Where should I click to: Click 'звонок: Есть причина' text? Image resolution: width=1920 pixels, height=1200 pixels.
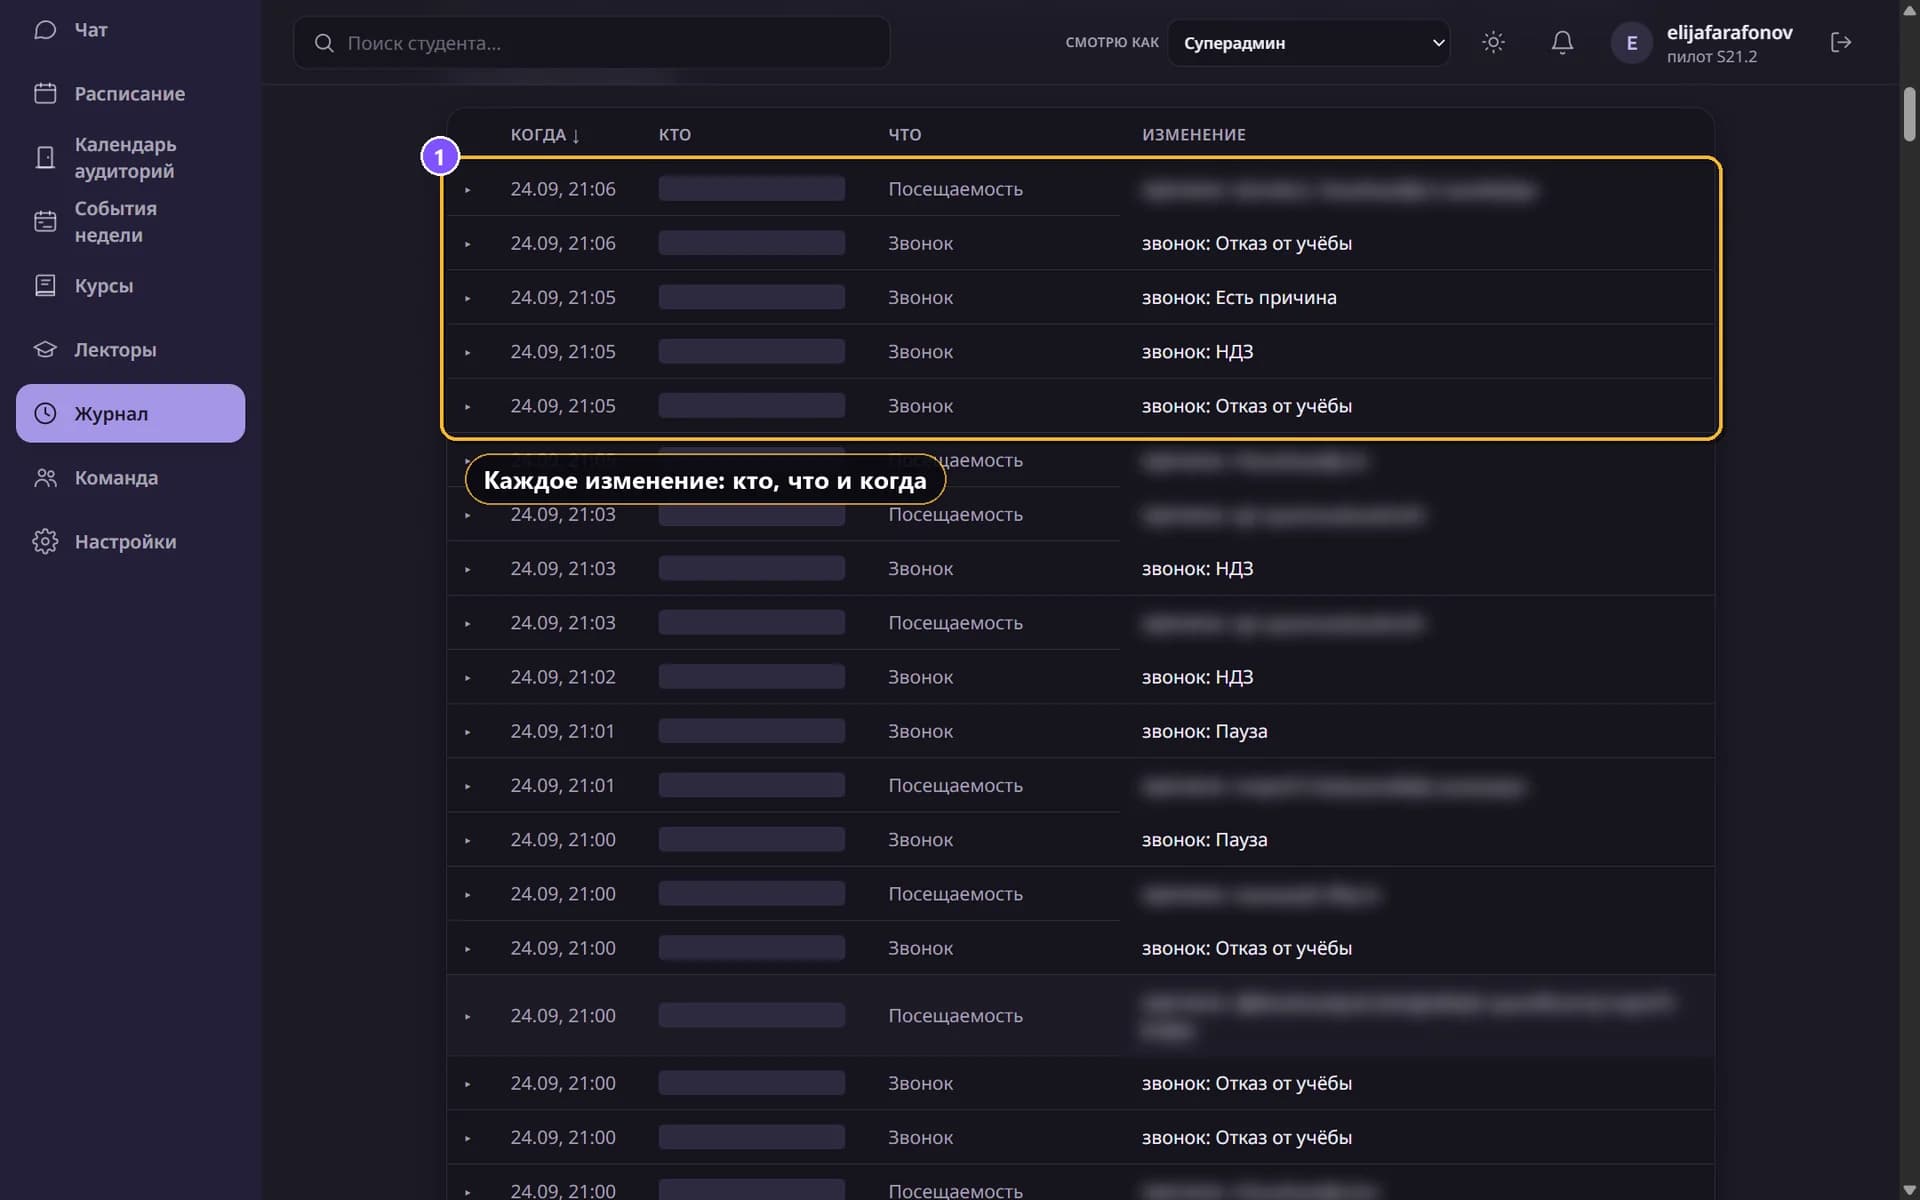[1239, 298]
